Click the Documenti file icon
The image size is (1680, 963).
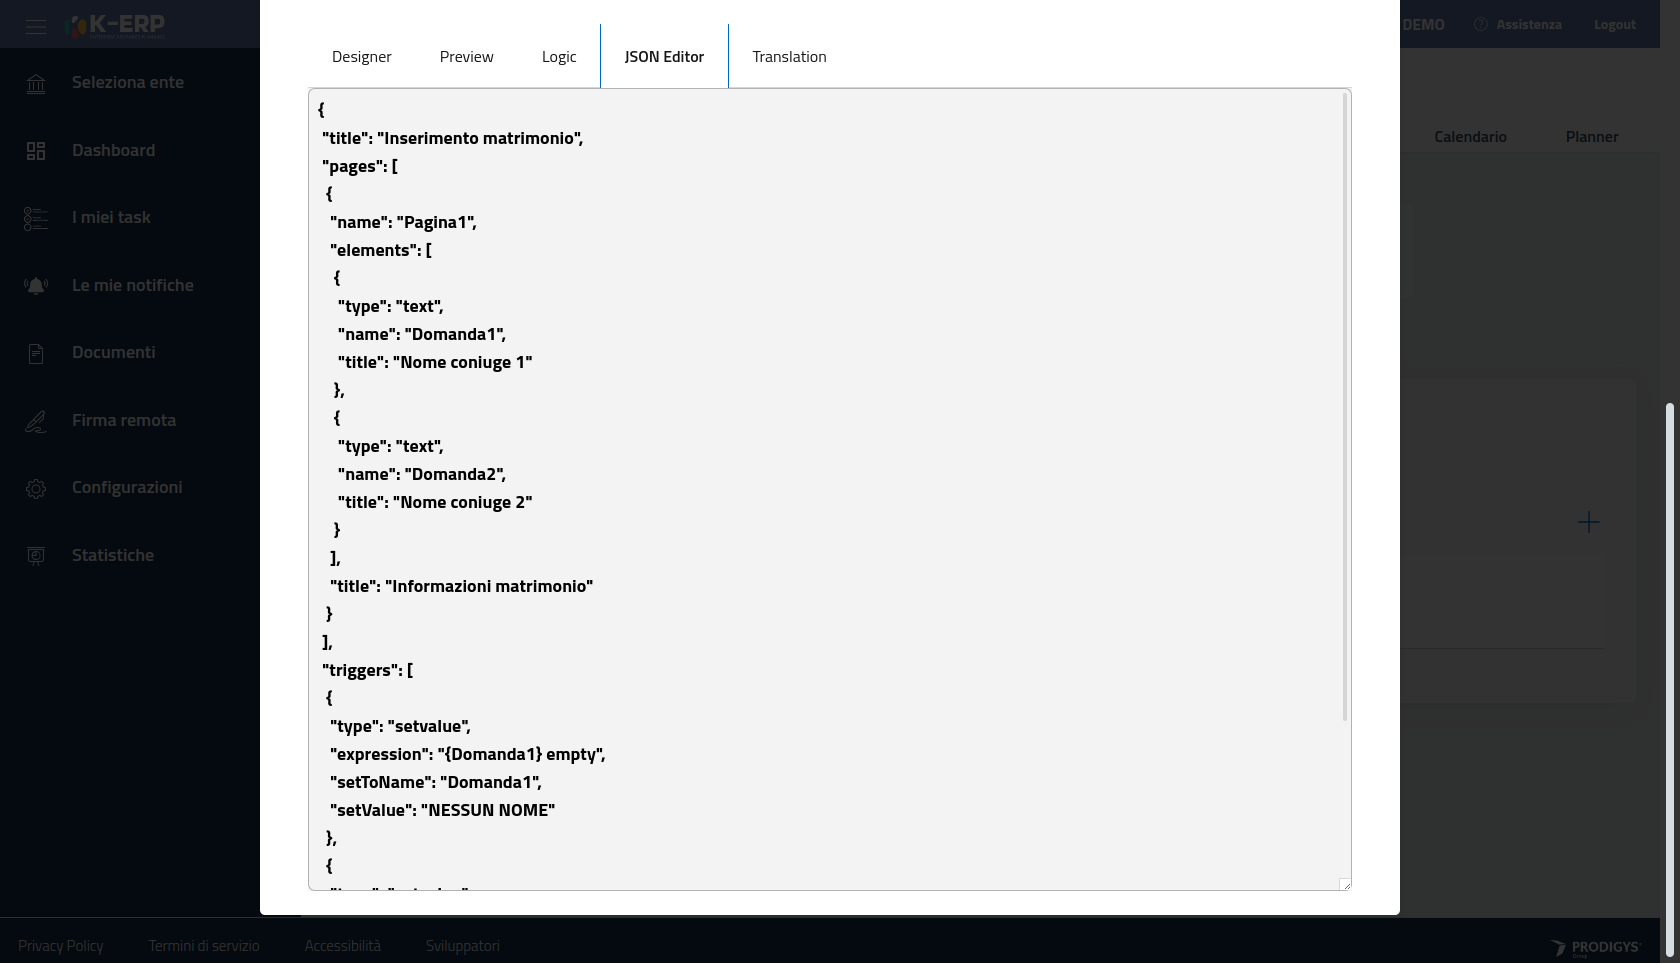point(36,353)
